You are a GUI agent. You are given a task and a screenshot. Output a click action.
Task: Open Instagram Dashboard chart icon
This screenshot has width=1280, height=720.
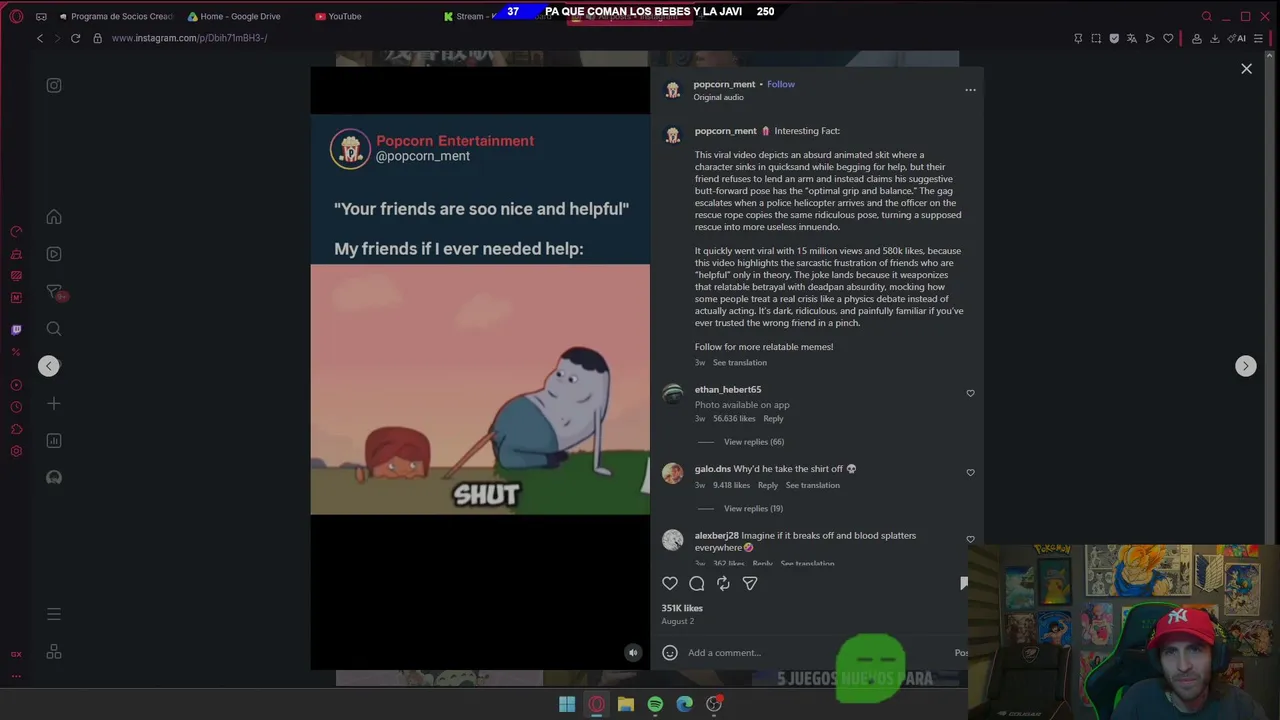(x=54, y=441)
